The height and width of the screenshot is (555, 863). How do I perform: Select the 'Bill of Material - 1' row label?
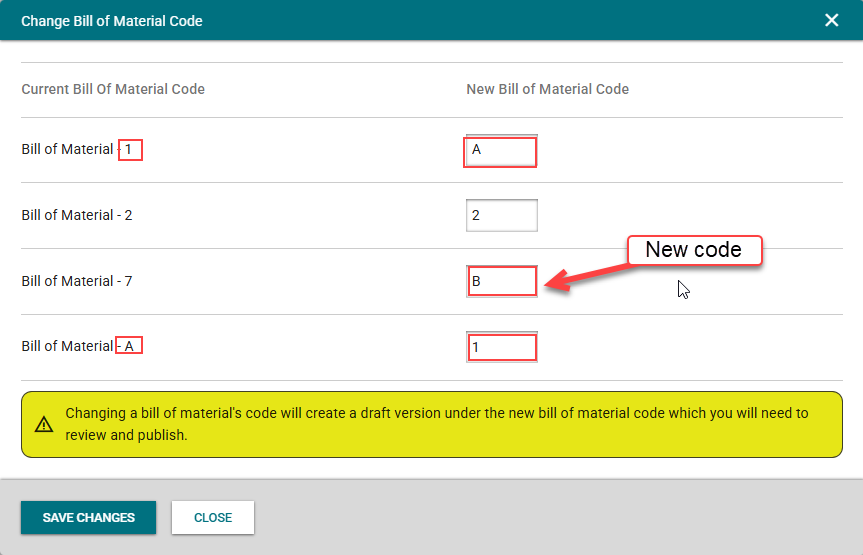pyautogui.click(x=68, y=149)
